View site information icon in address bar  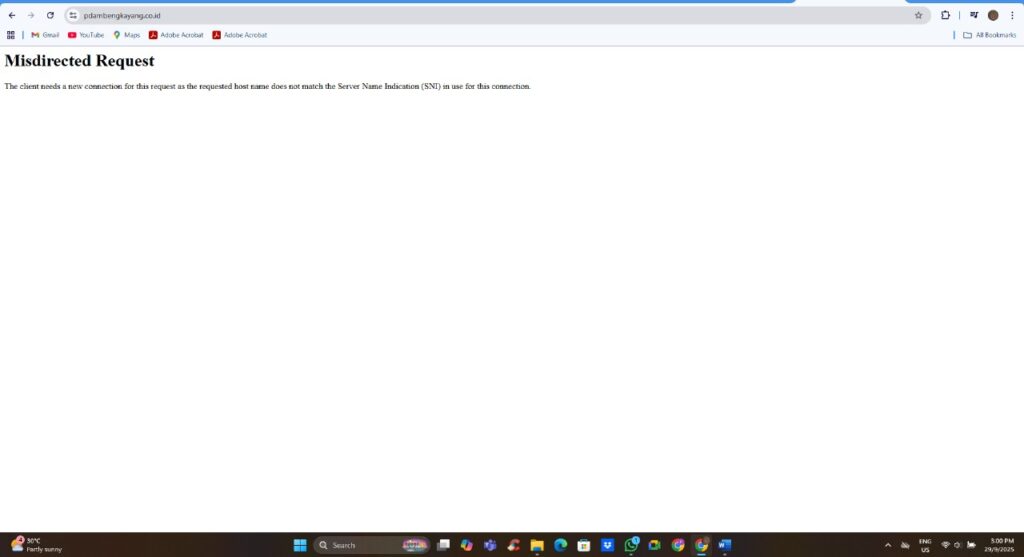point(73,15)
